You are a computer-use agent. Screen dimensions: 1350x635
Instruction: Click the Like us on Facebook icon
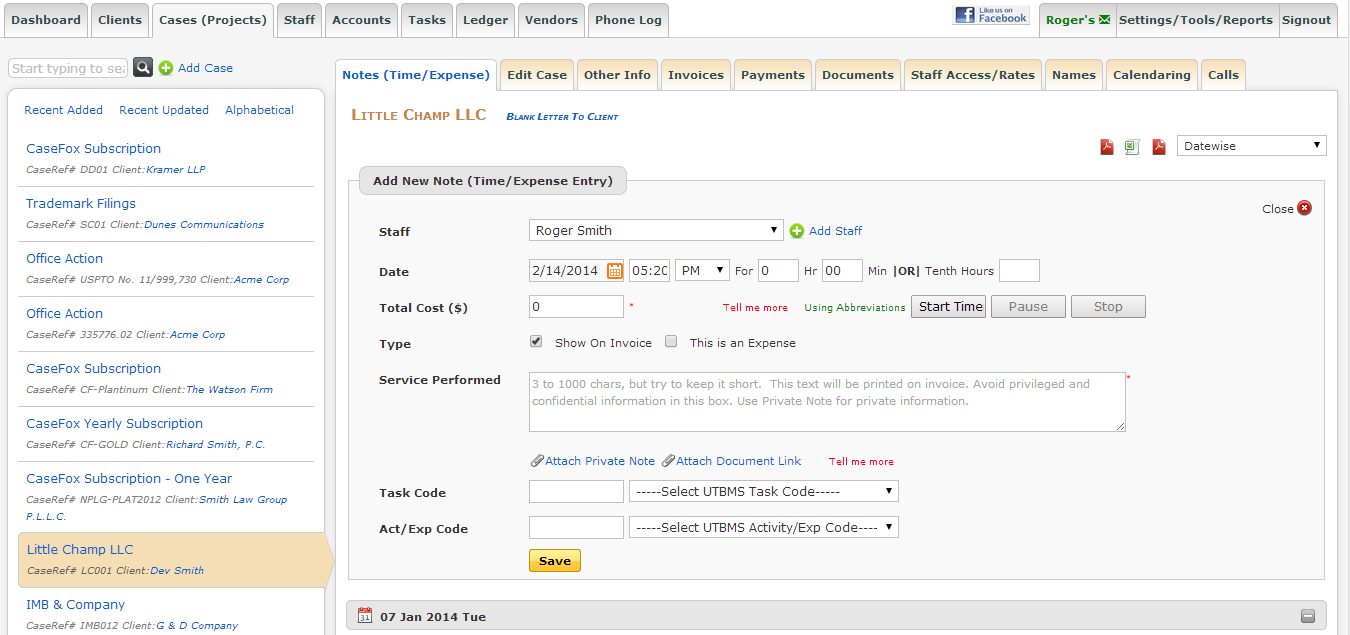[991, 15]
